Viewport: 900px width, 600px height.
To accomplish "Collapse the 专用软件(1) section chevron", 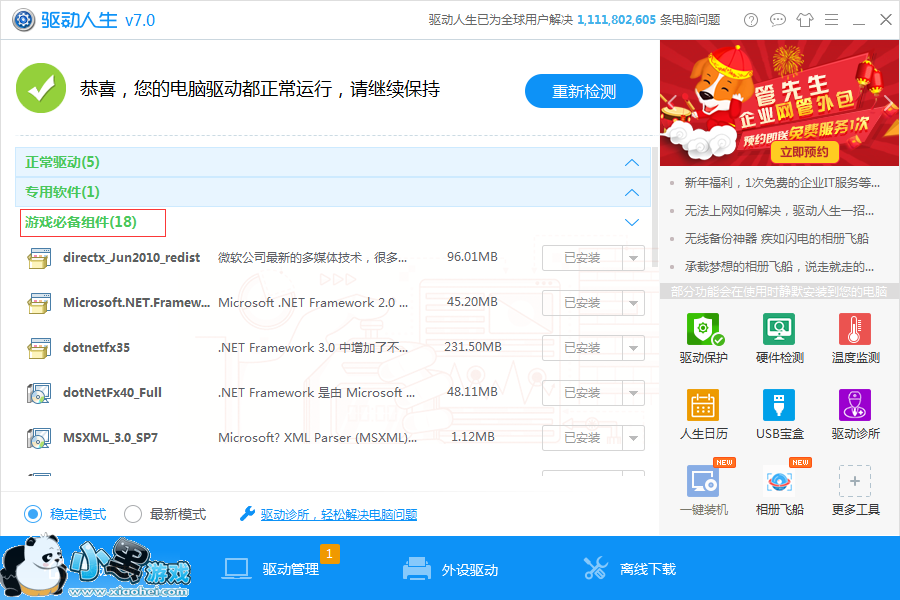I will (631, 192).
